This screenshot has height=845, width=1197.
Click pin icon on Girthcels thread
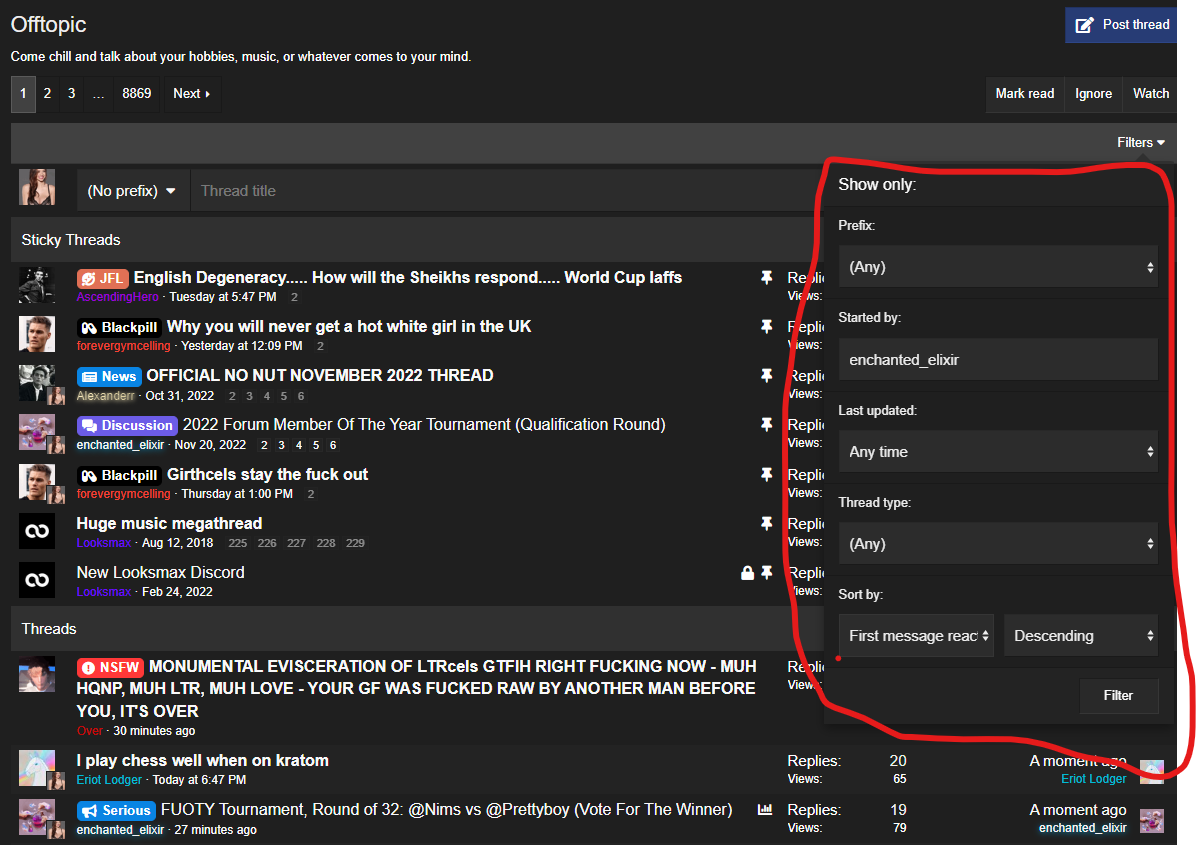click(x=766, y=475)
